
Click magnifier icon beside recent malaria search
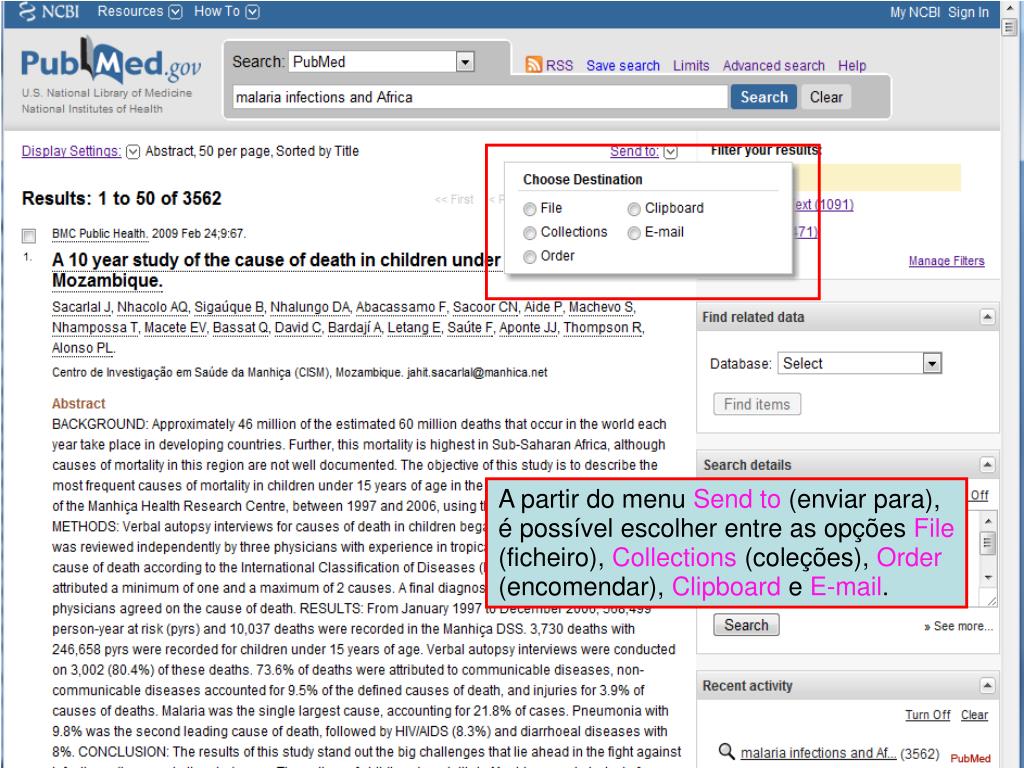click(x=726, y=752)
